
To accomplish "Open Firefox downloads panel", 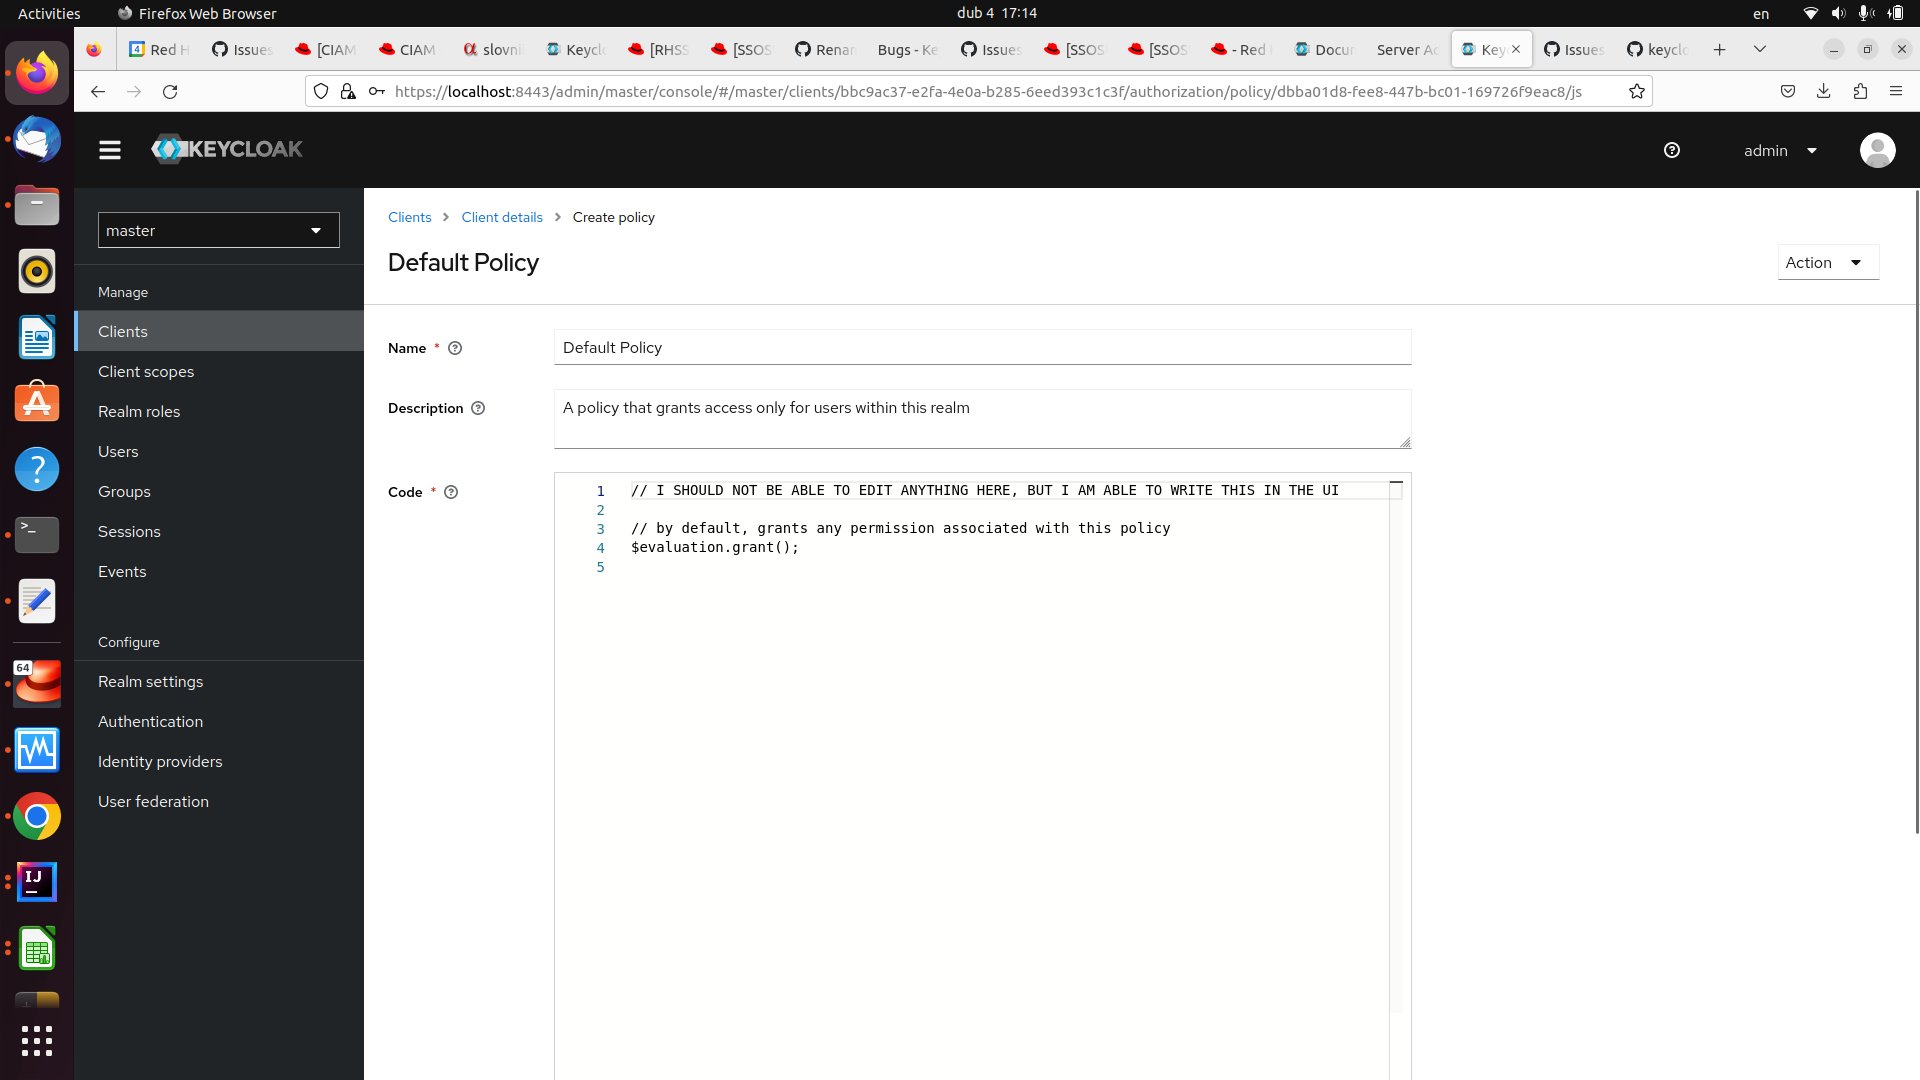I will click(x=1824, y=91).
